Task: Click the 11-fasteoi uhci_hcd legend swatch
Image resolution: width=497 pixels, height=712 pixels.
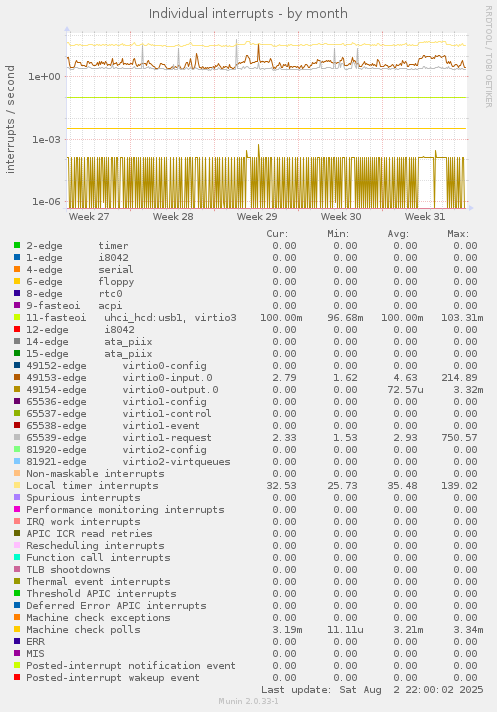Action: click(x=17, y=317)
